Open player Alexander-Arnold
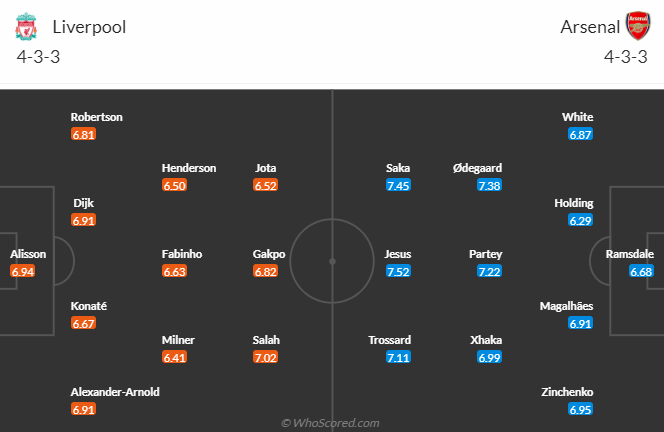 [115, 392]
